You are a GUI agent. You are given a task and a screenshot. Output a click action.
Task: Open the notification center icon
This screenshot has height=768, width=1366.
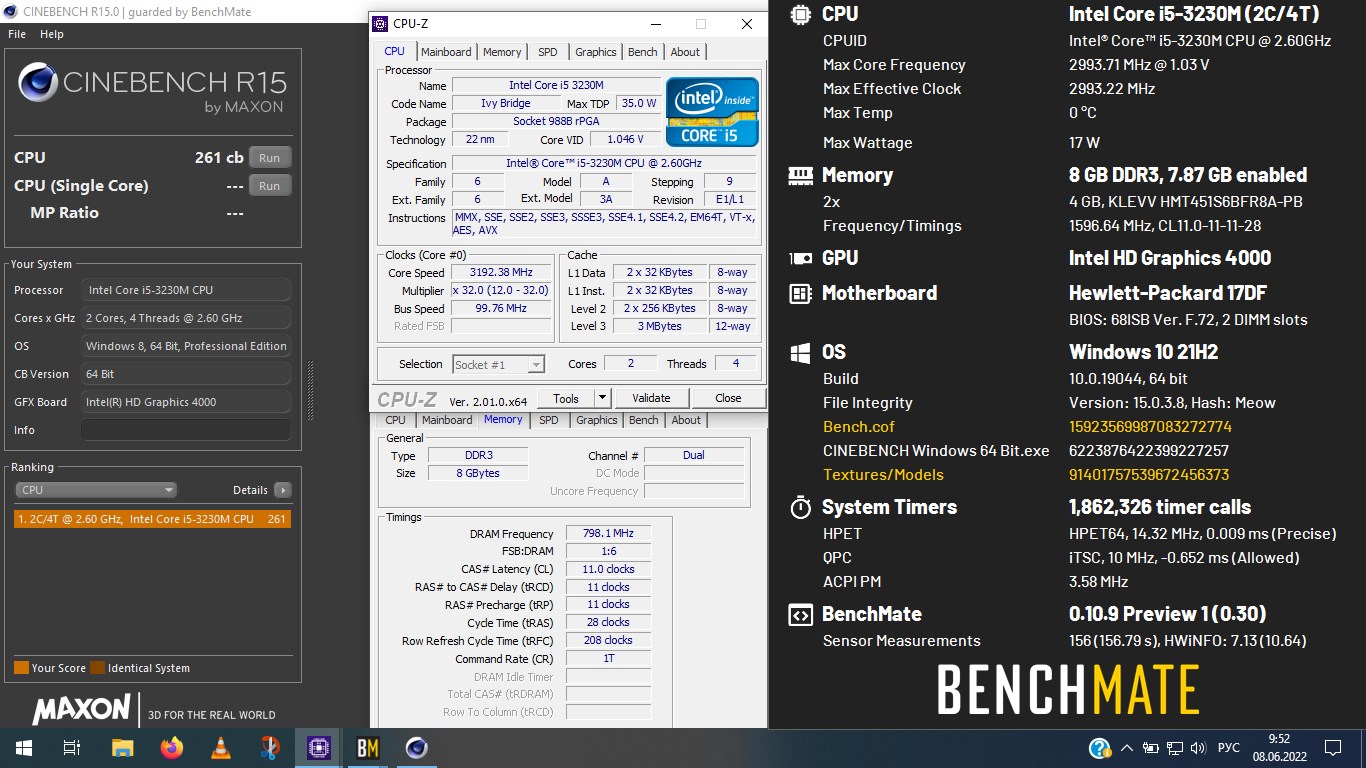[x=1333, y=748]
